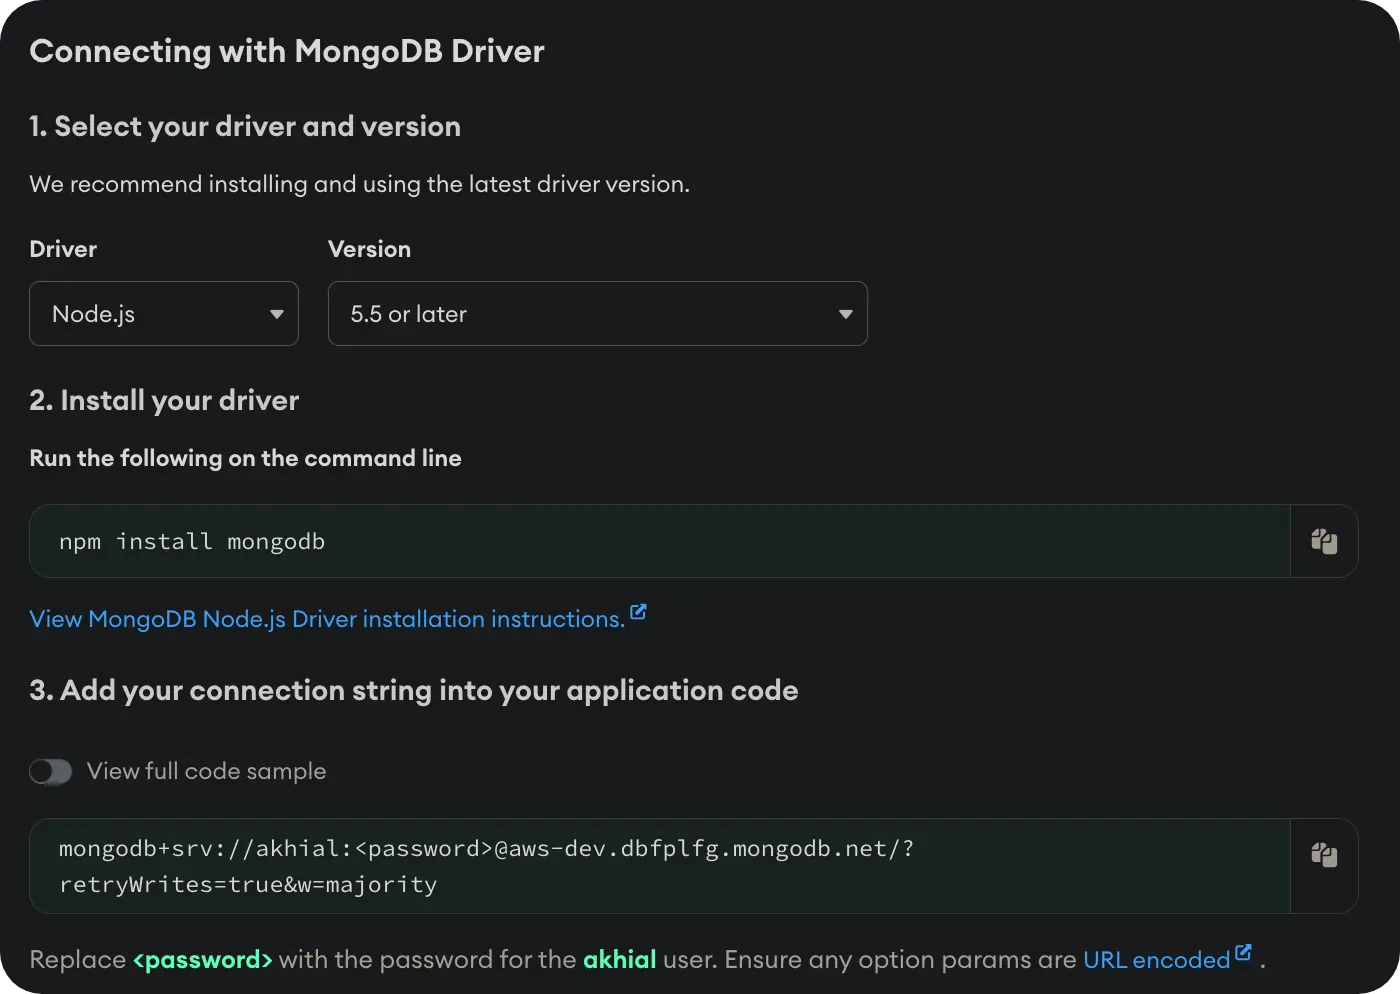Screen dimensions: 1400x994
Task: Open MongoDB Node.js Driver installation instructions link
Action: 326,619
